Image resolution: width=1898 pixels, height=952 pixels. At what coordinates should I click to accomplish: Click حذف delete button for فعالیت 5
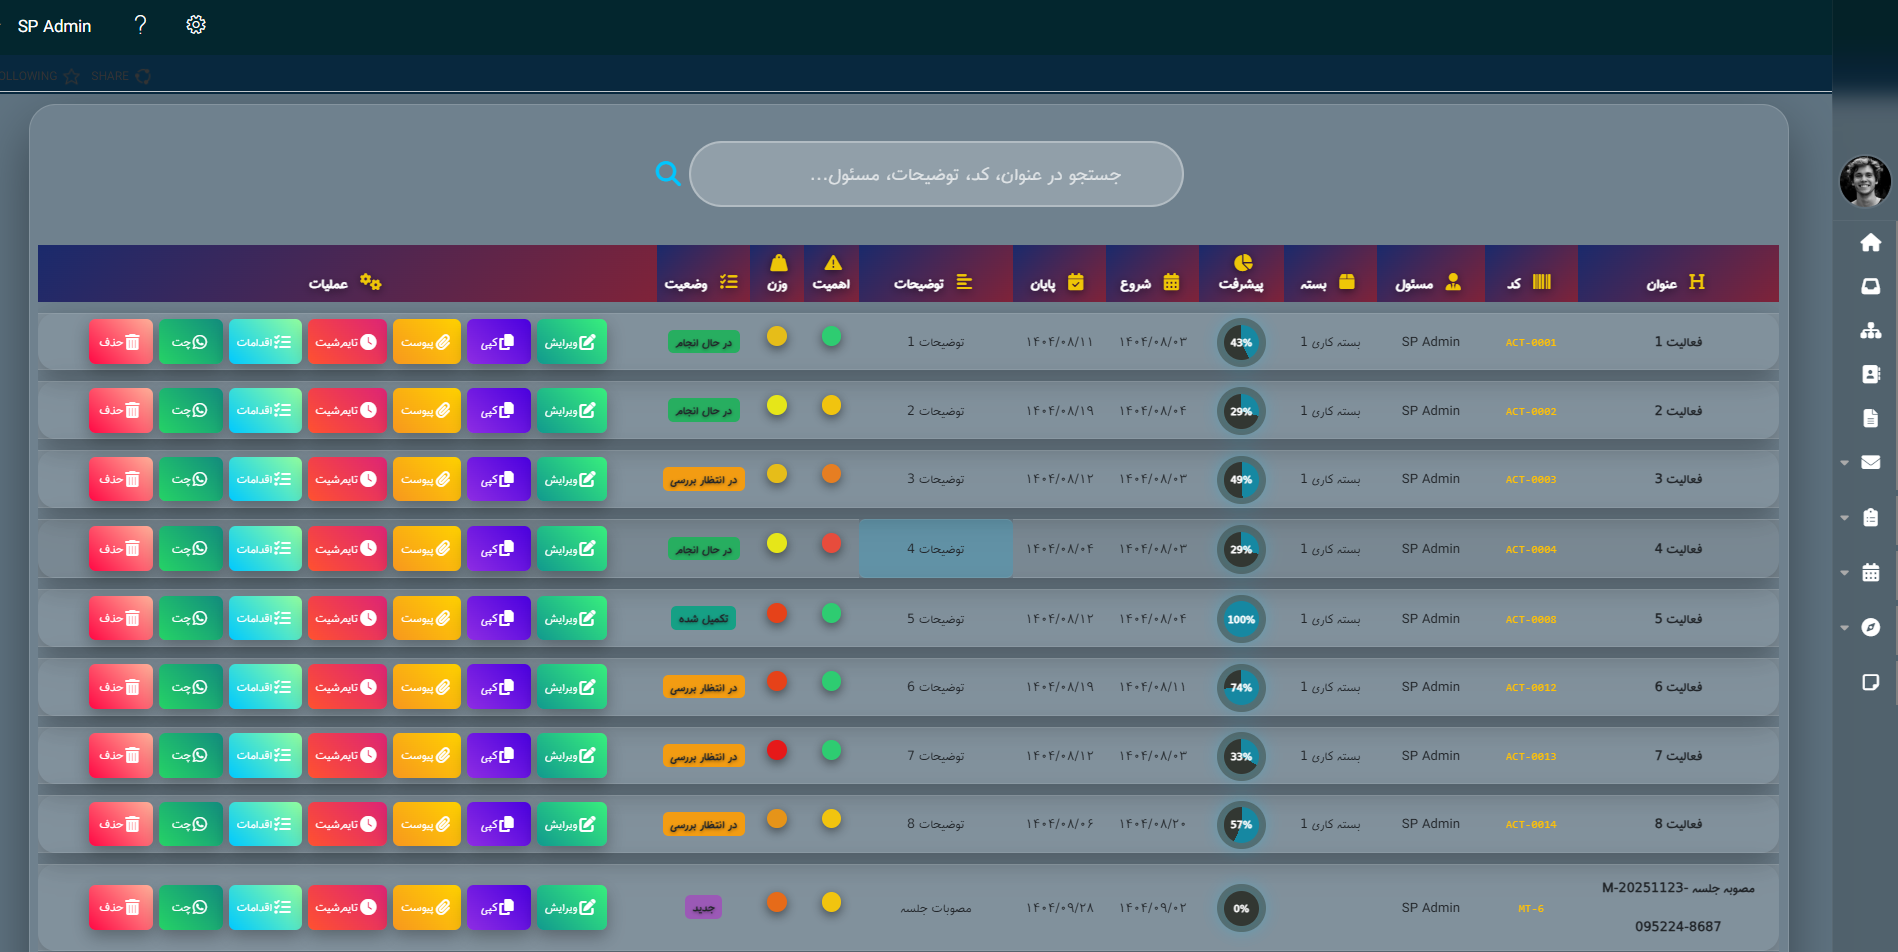(120, 618)
